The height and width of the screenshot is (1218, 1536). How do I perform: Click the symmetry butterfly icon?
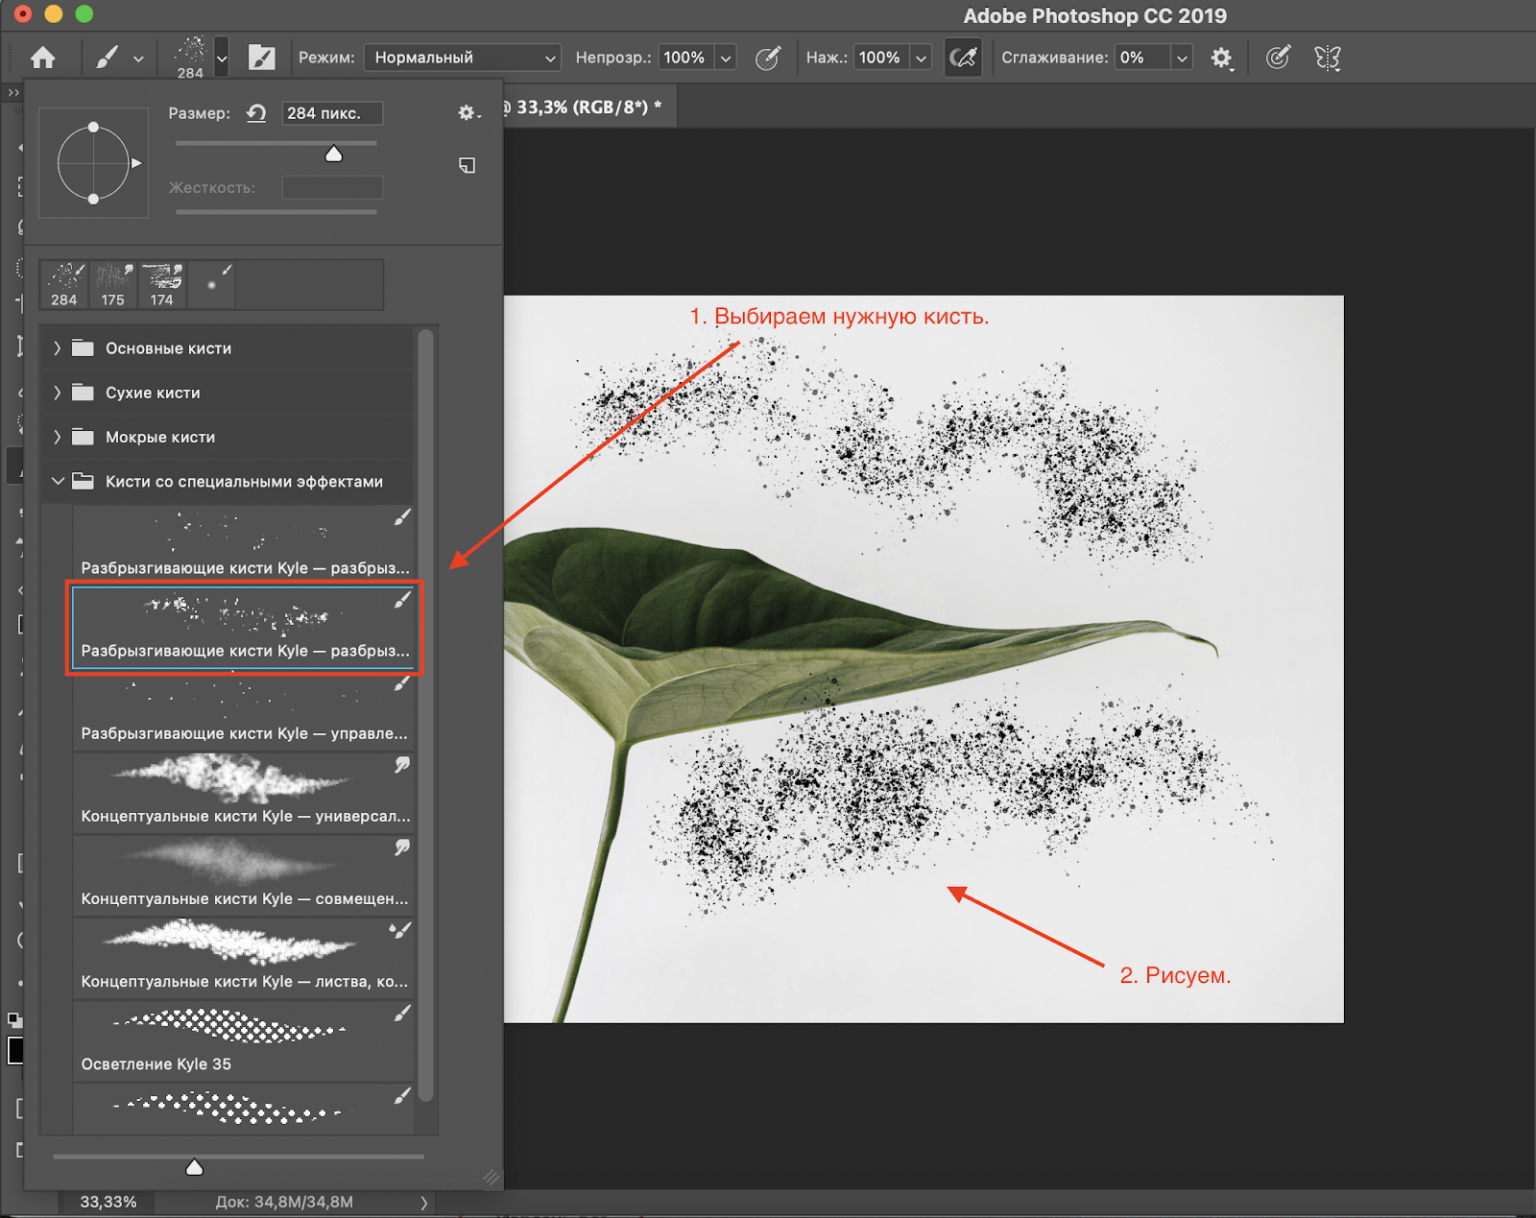click(1327, 58)
